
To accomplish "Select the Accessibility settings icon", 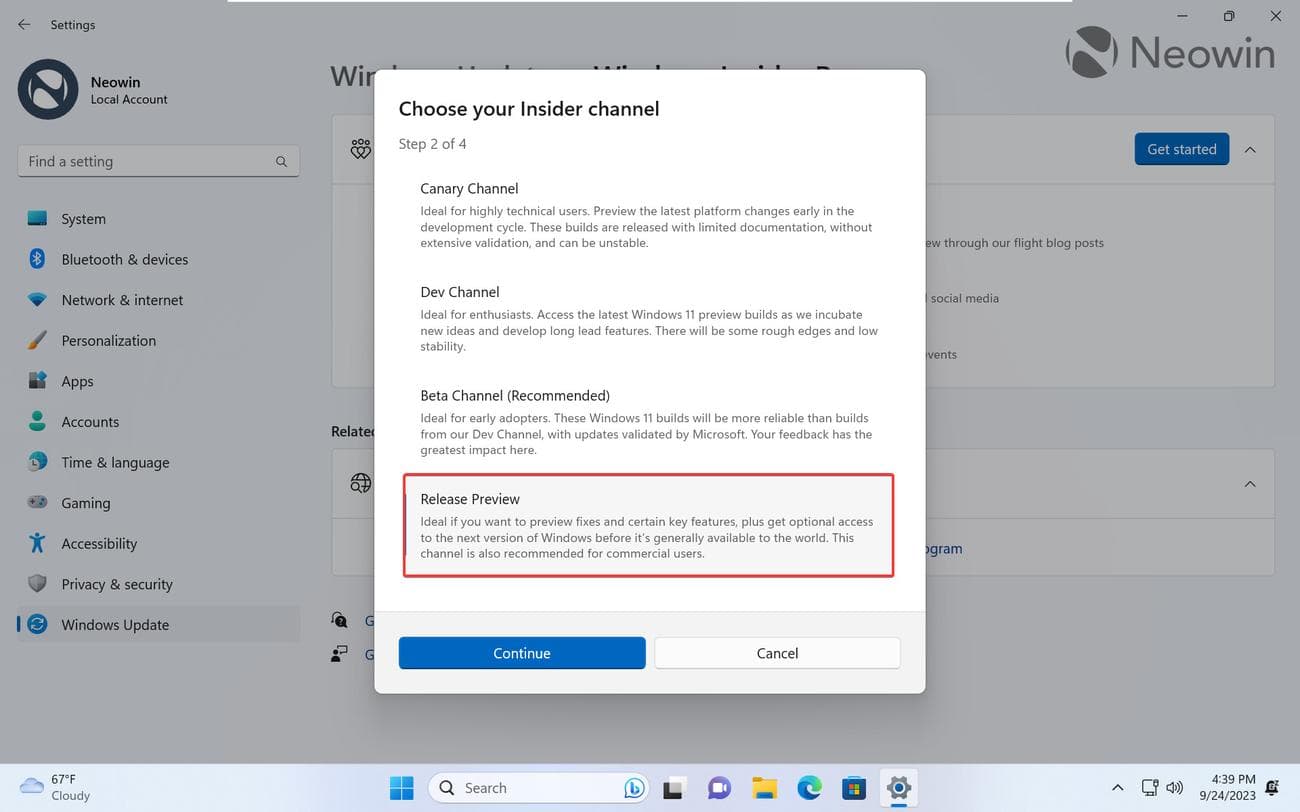I will click(x=38, y=543).
